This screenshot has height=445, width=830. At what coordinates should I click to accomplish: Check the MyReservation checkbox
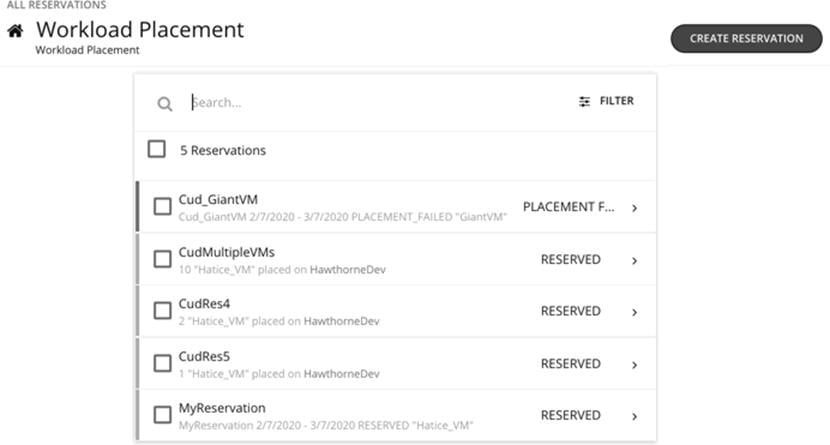[x=162, y=415]
